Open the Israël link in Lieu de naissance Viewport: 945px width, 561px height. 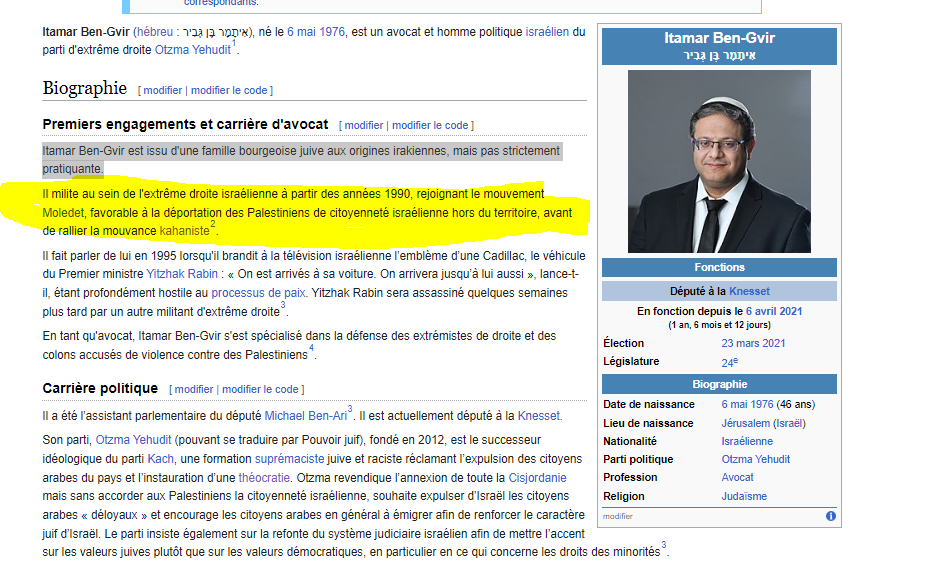pyautogui.click(x=789, y=424)
